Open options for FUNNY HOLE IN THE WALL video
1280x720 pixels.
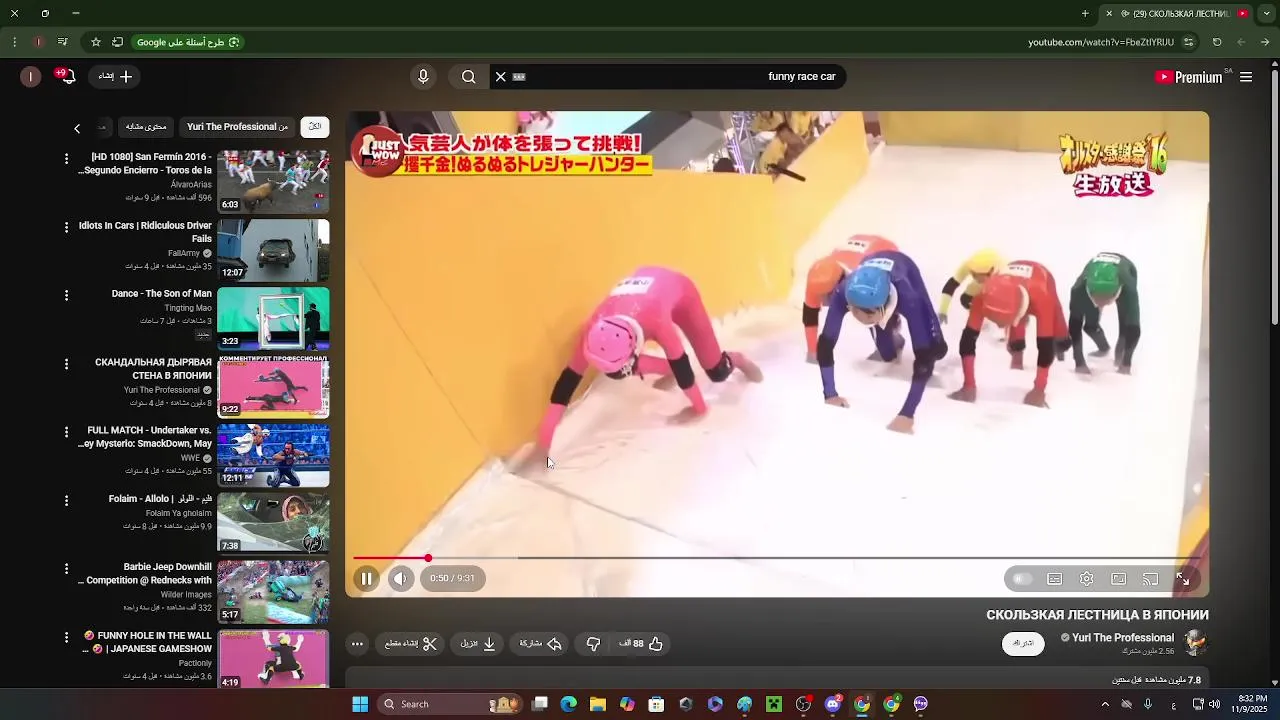point(66,637)
